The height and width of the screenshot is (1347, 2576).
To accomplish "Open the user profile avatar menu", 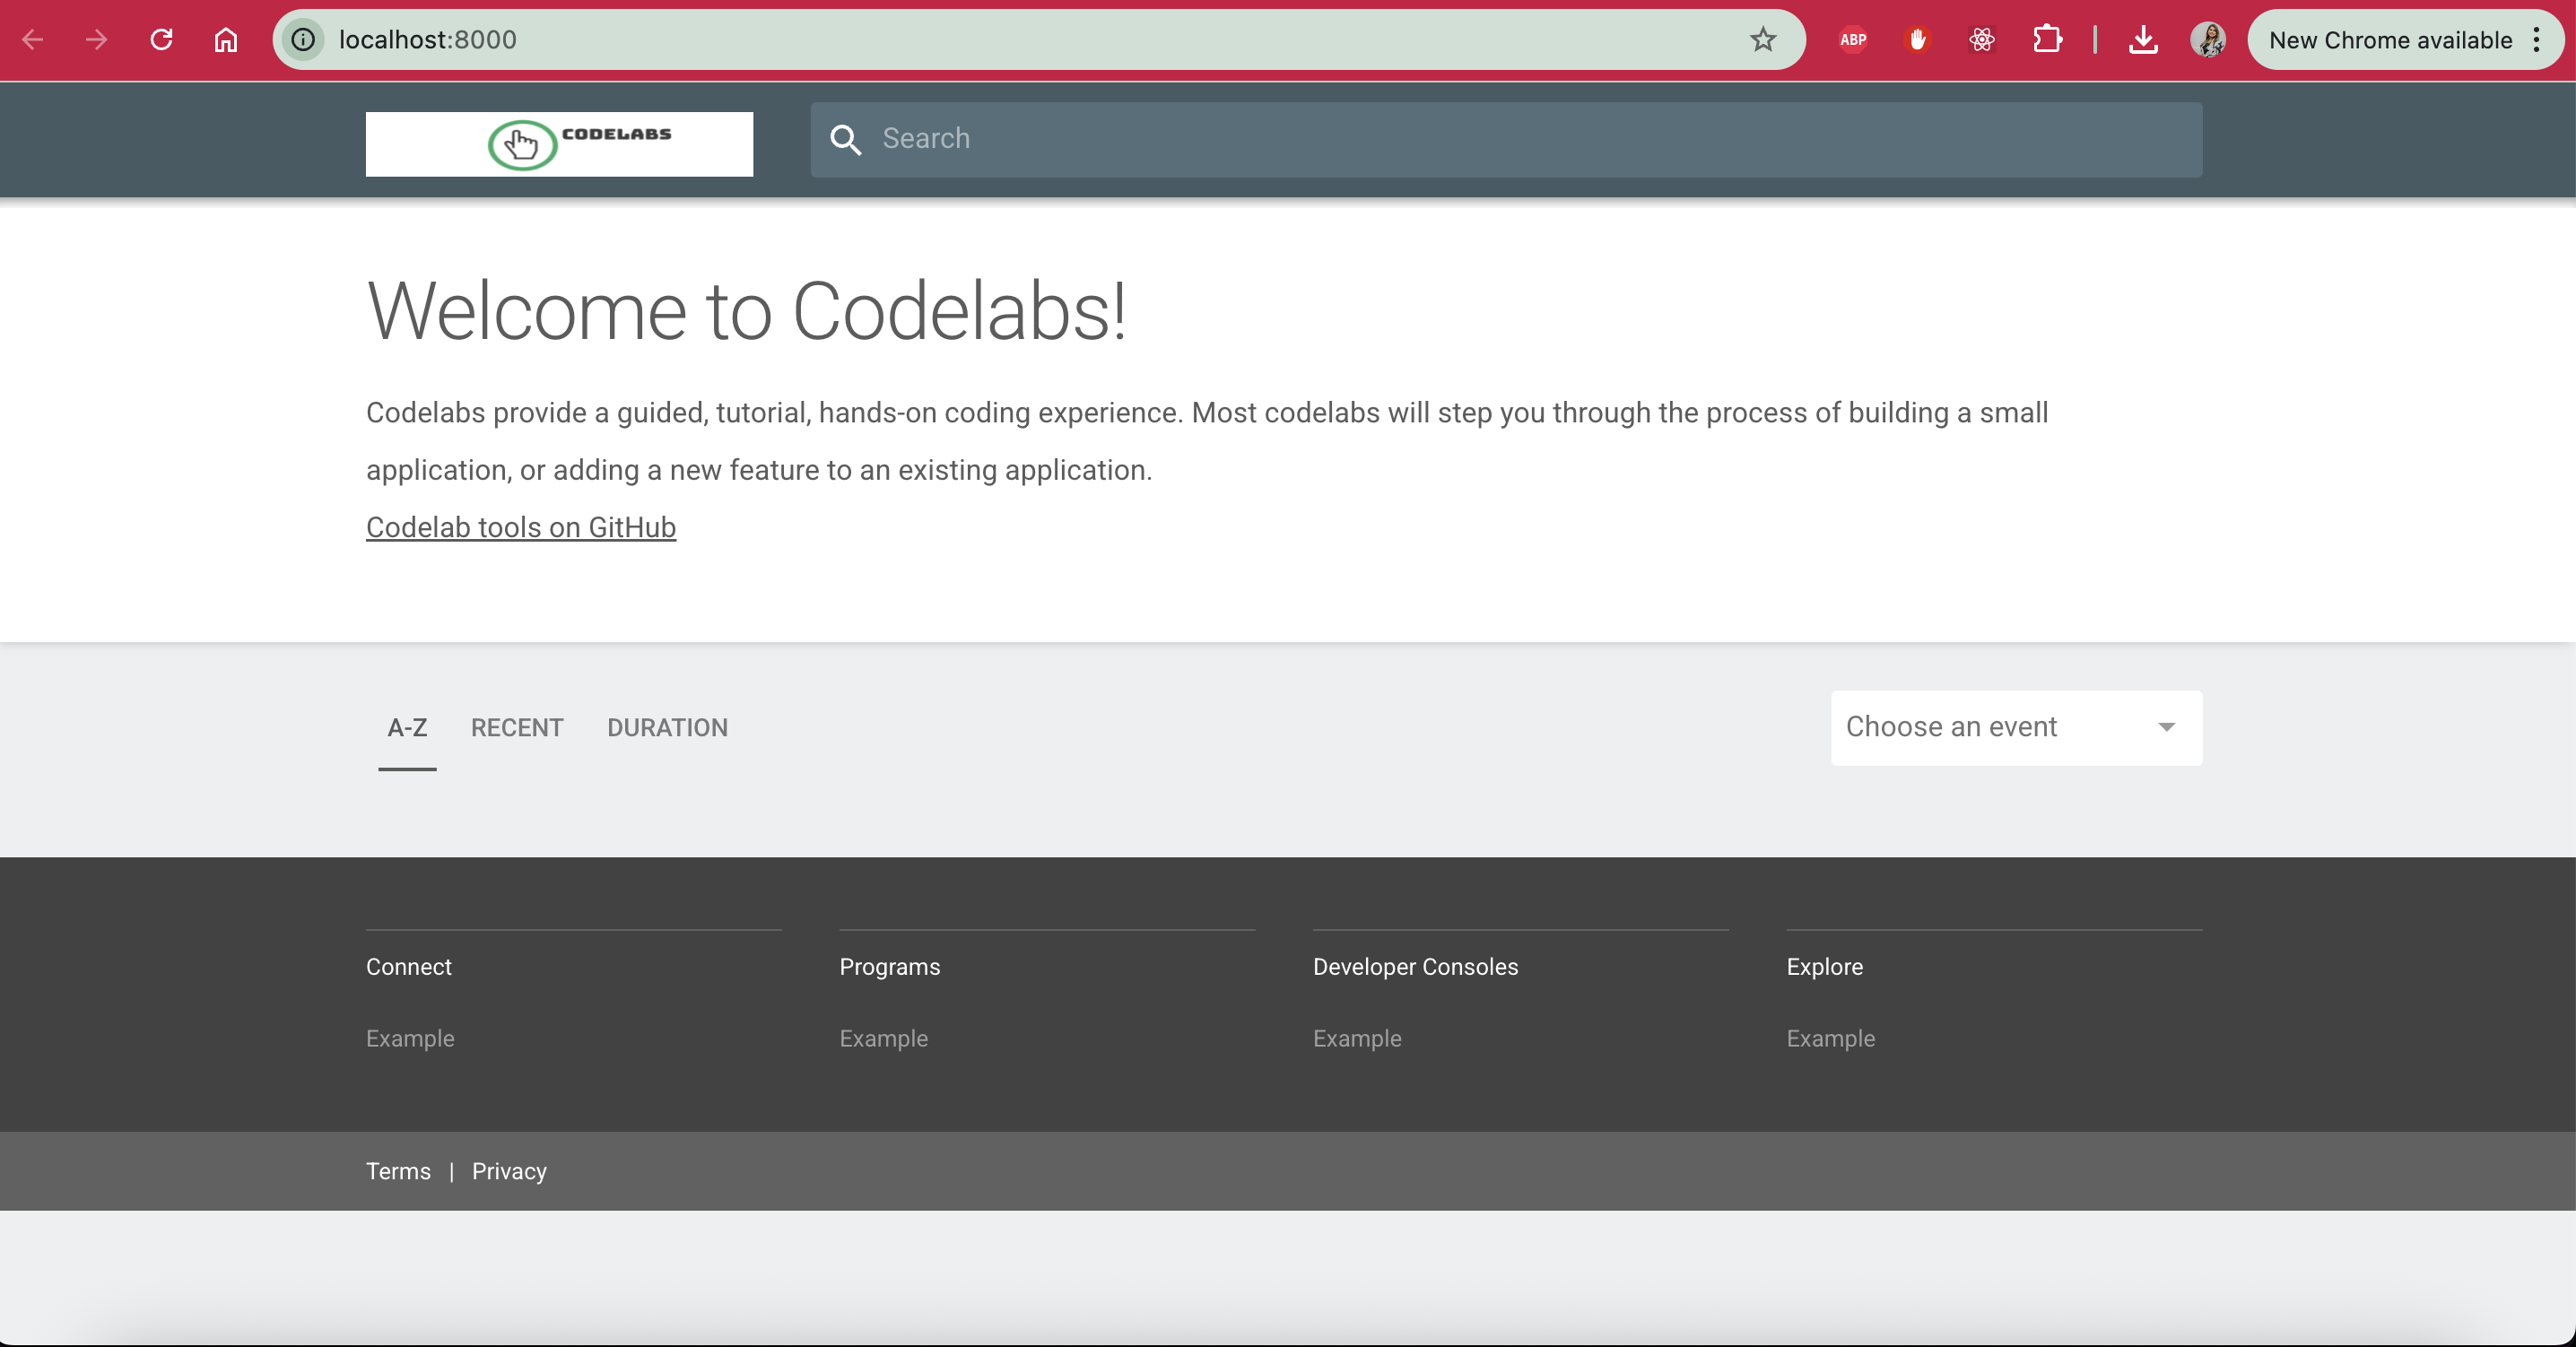I will [x=2207, y=40].
